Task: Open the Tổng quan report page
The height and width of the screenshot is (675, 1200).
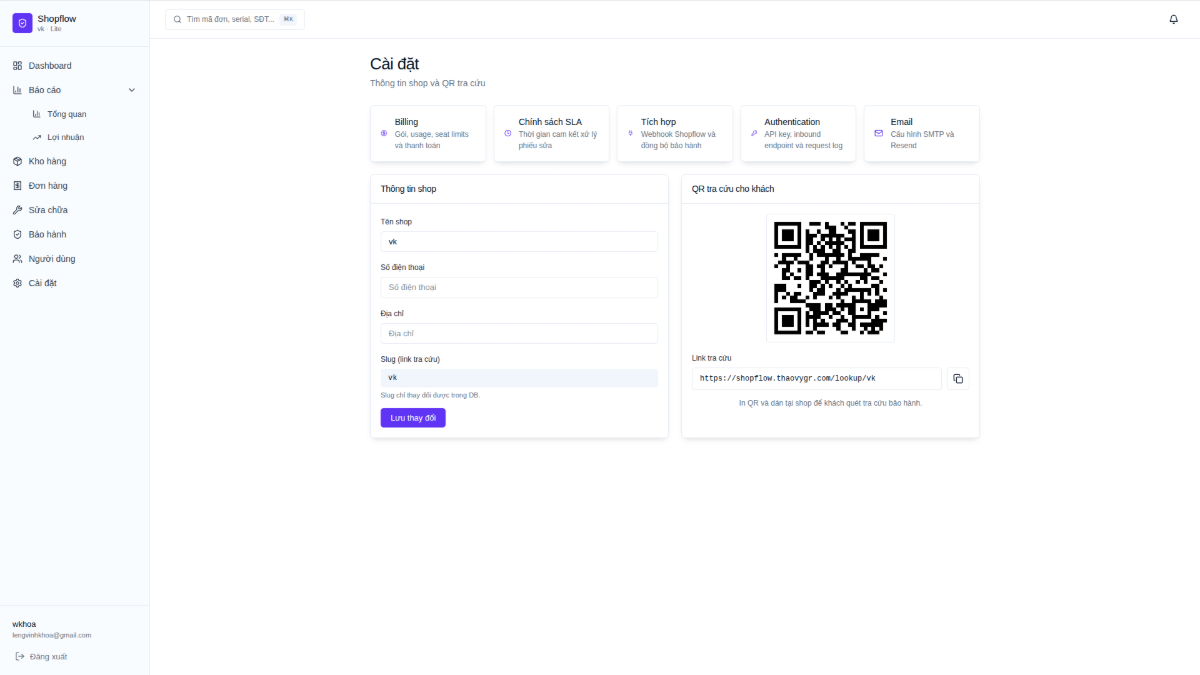Action: (x=84, y=114)
